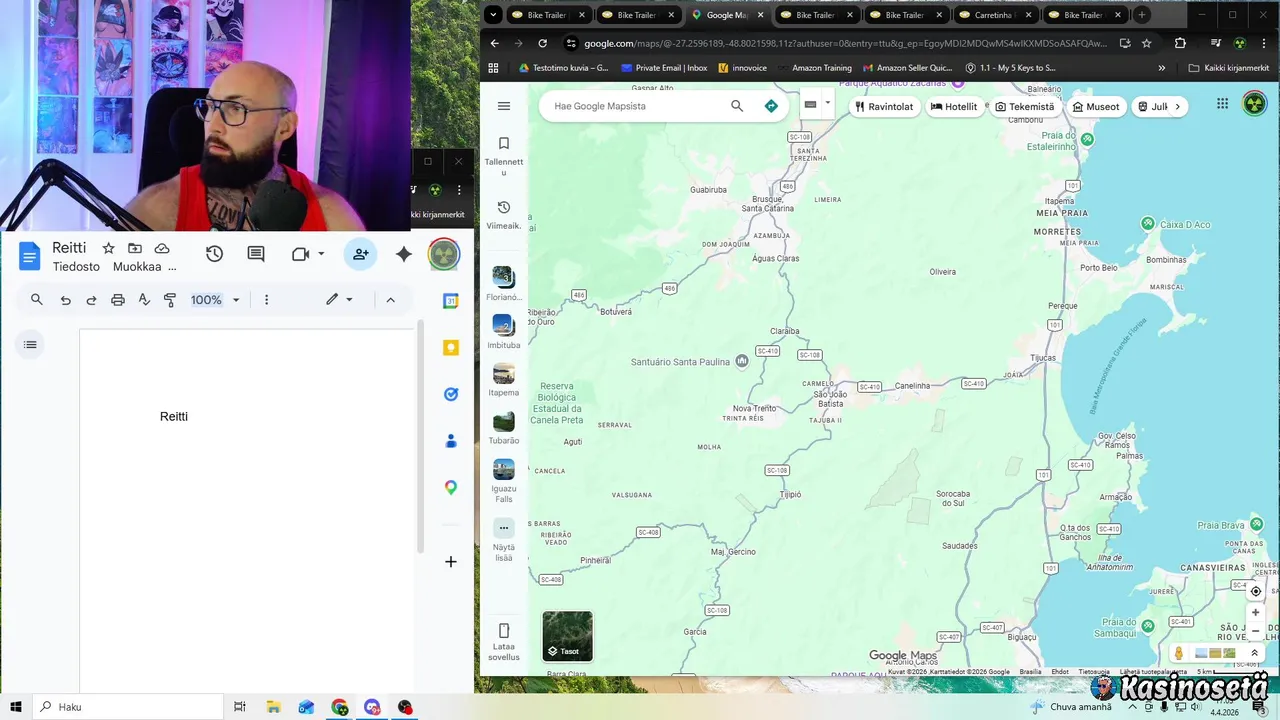The image size is (1280, 720).
Task: Filter map by Museot
Action: click(1096, 106)
